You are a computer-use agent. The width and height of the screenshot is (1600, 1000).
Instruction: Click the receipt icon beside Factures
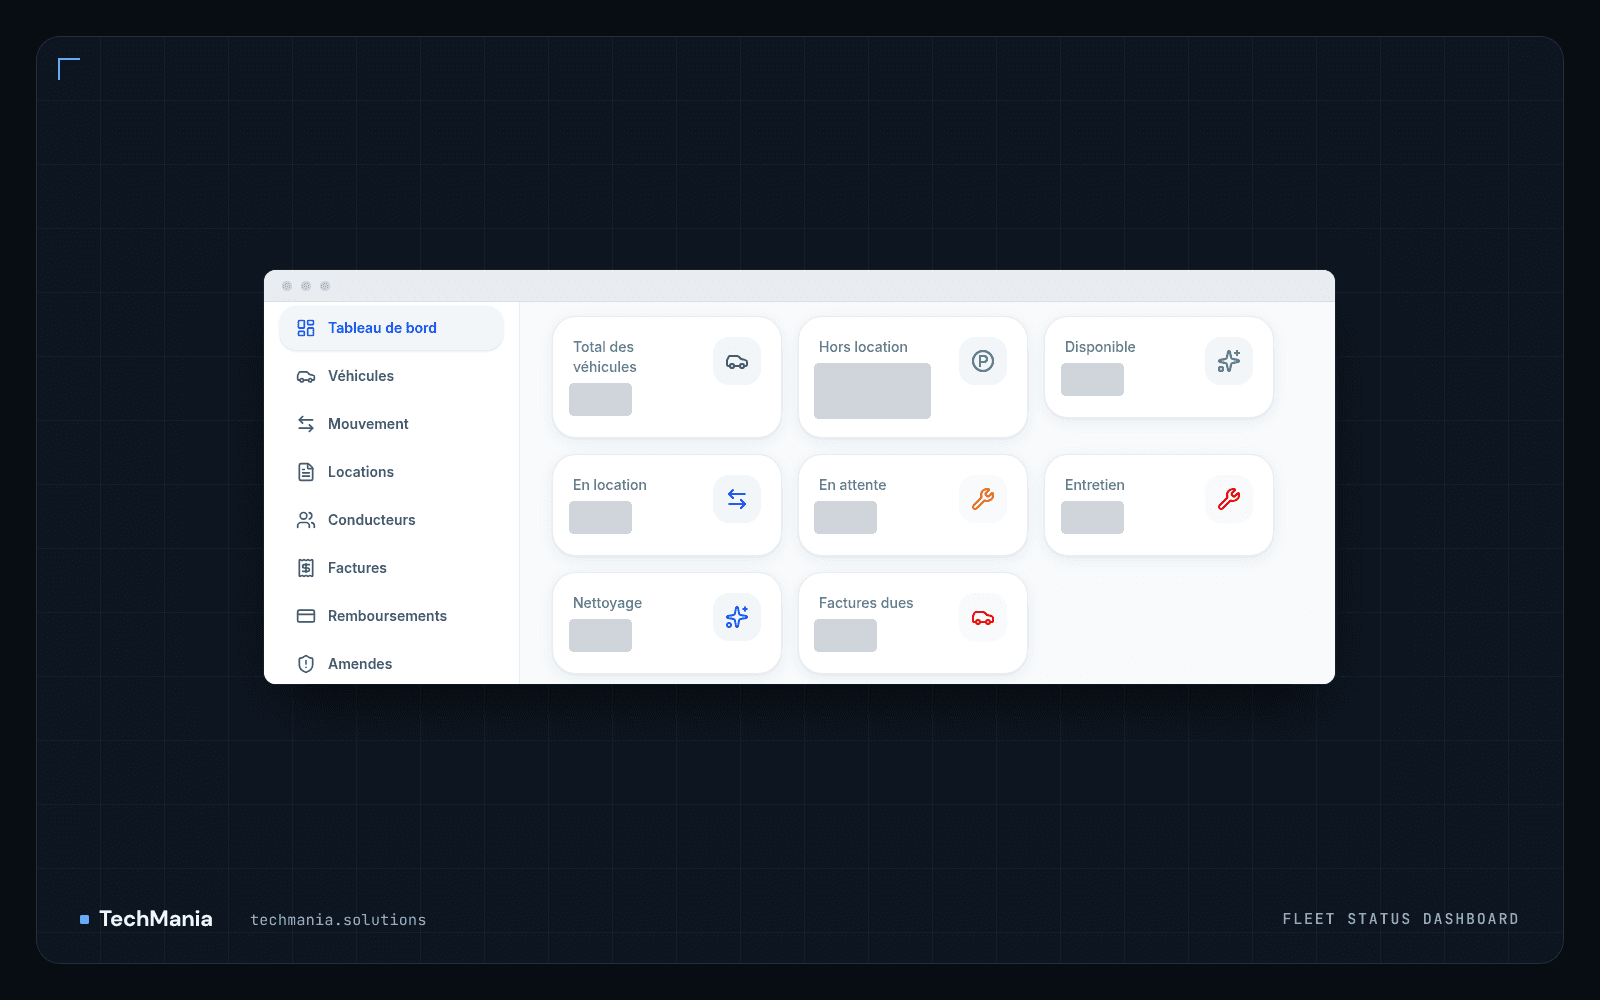[306, 568]
